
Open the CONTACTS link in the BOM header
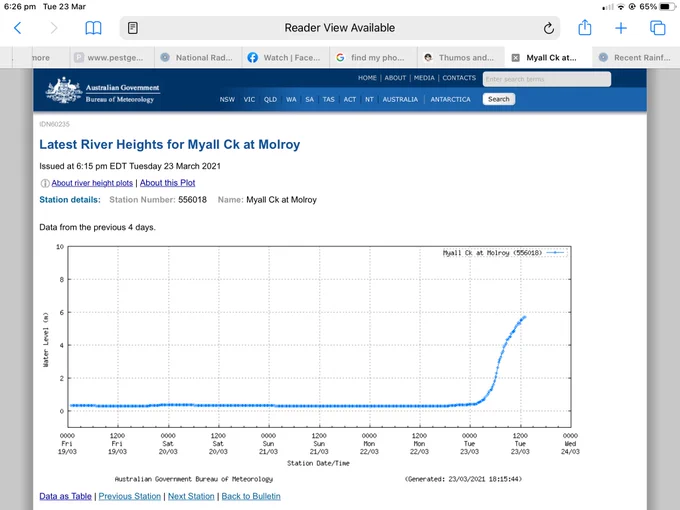[459, 78]
